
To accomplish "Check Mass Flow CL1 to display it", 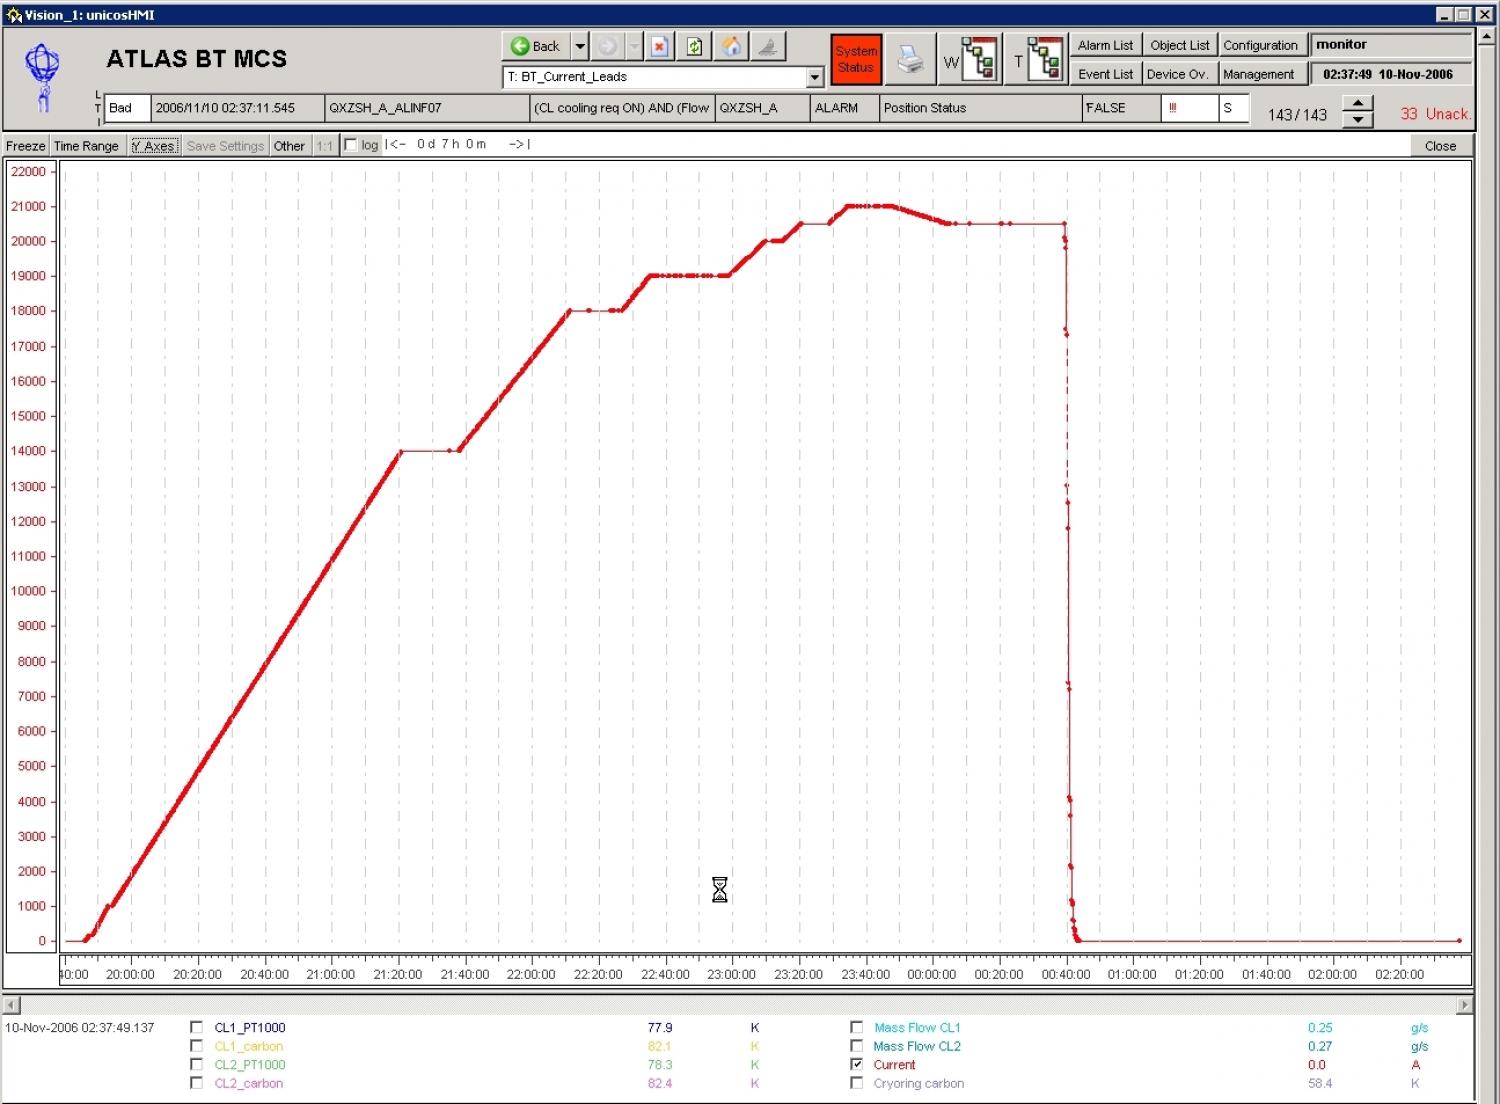I will 857,1027.
